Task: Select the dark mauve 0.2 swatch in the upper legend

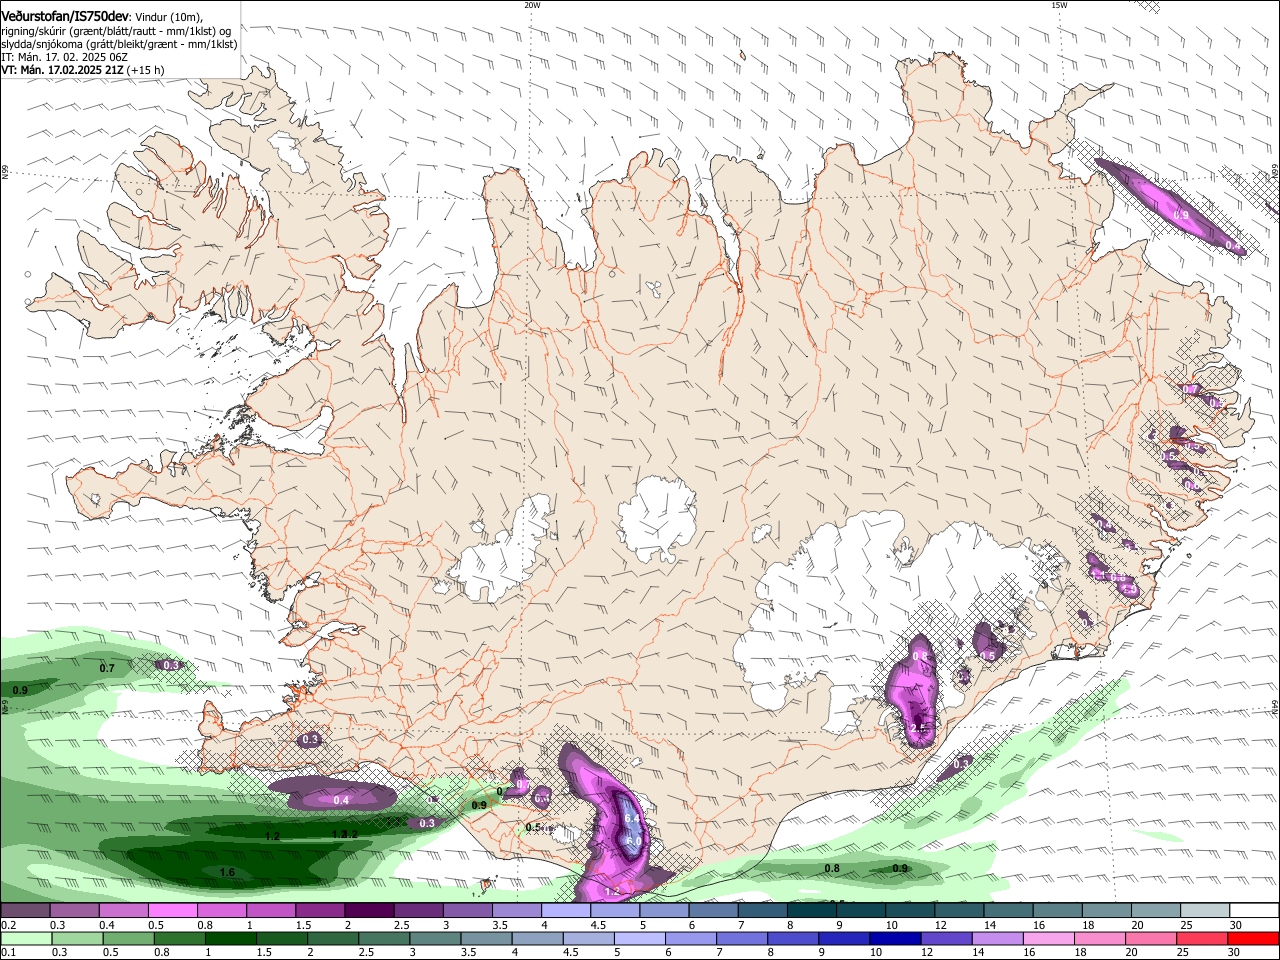Action: click(25, 911)
